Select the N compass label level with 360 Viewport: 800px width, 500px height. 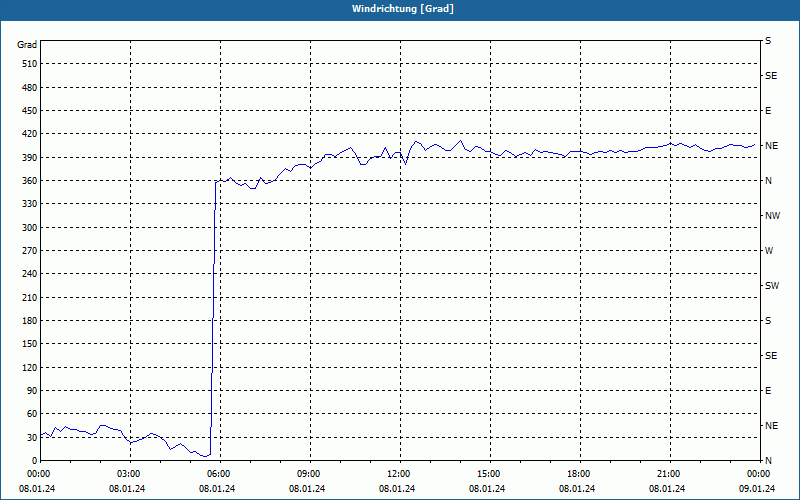(768, 181)
